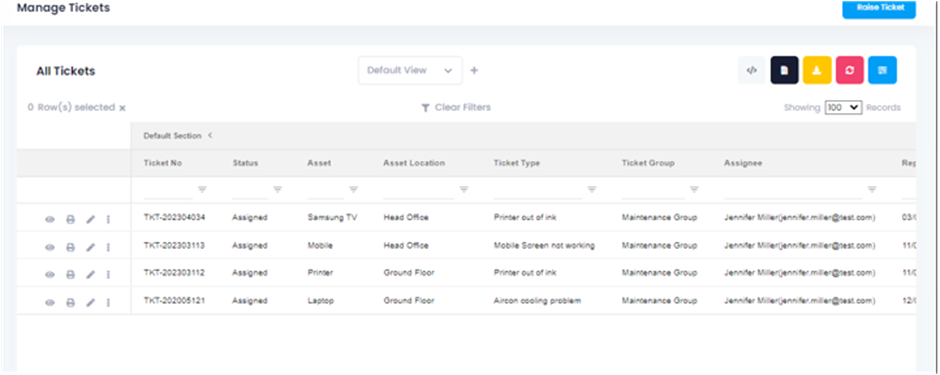Screen dimensions: 940x375
Task: Clear row selection with the x icon
Action: [122, 108]
